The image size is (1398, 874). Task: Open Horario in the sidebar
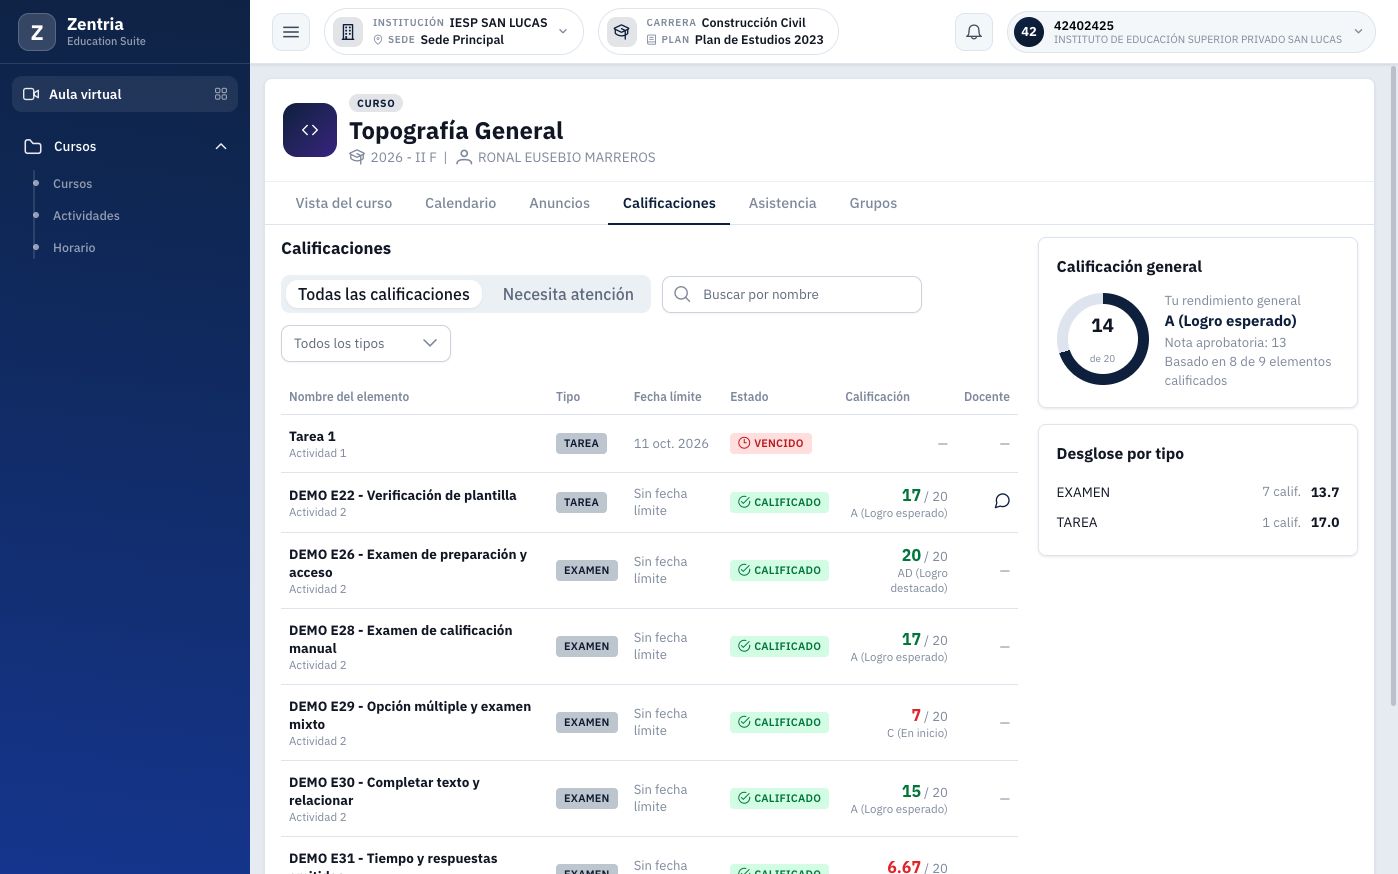coord(74,248)
